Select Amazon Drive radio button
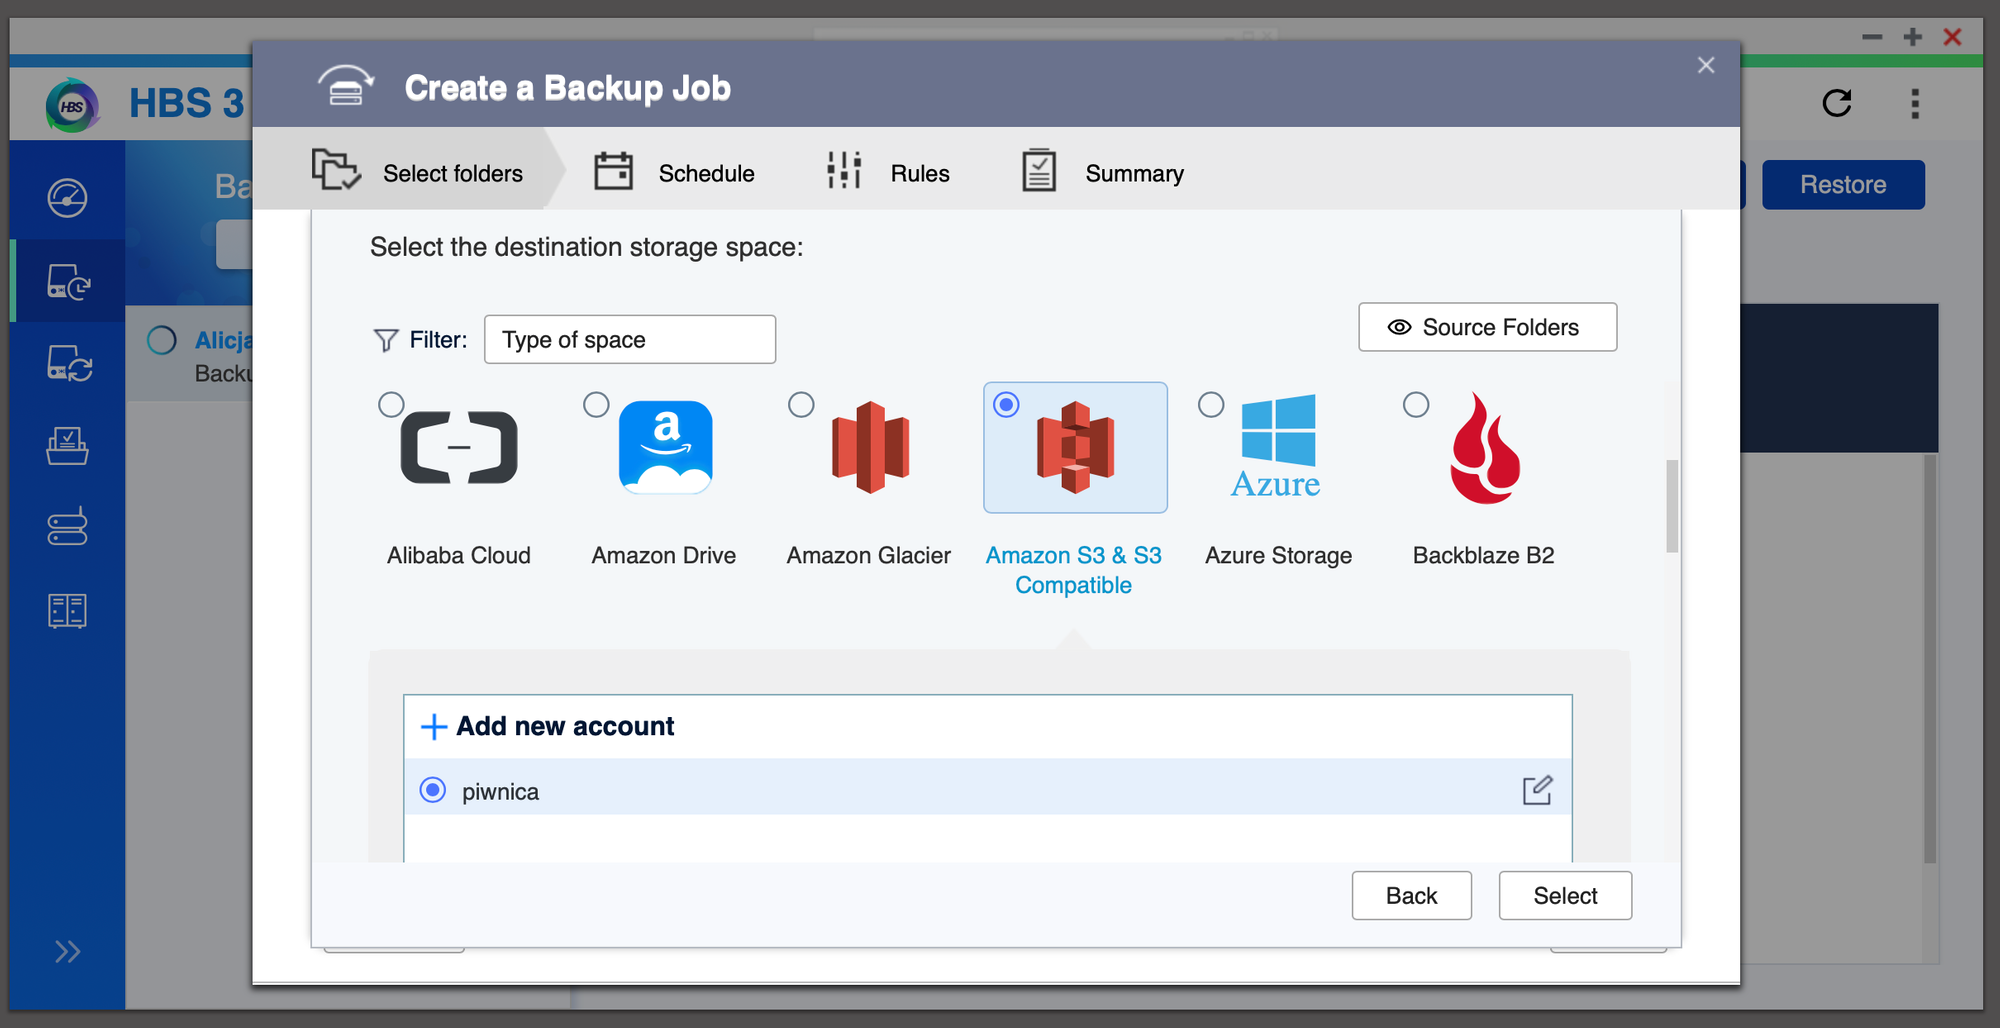2000x1028 pixels. click(x=596, y=404)
